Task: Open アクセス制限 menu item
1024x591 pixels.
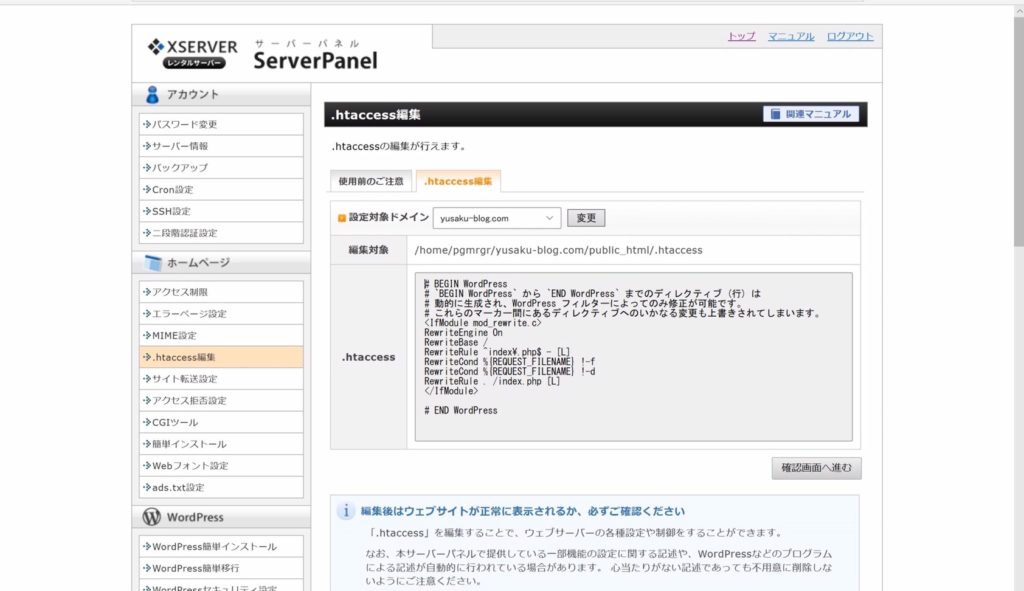Action: pyautogui.click(x=221, y=292)
